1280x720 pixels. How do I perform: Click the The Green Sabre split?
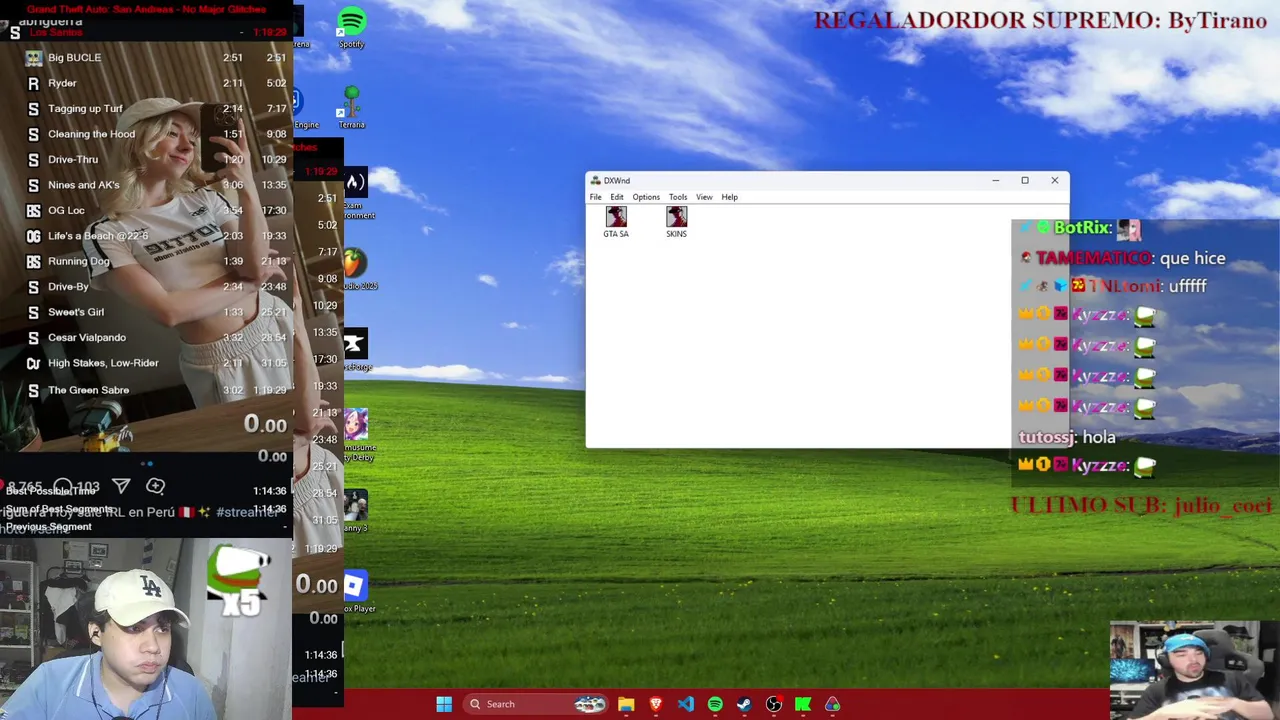(x=157, y=390)
